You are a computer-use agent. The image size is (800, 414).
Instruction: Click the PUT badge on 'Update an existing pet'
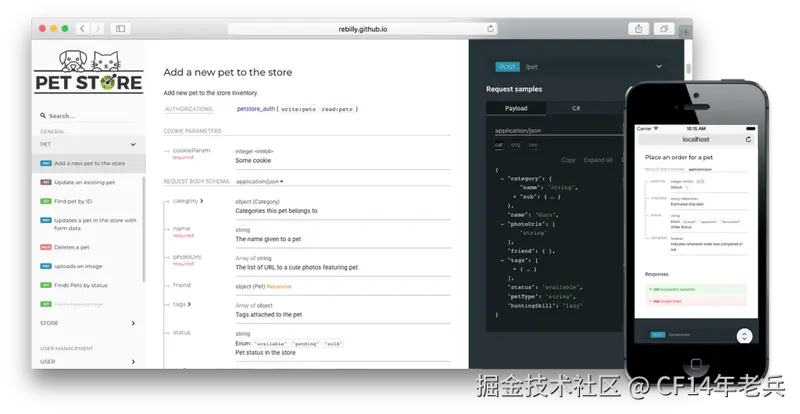(46, 182)
